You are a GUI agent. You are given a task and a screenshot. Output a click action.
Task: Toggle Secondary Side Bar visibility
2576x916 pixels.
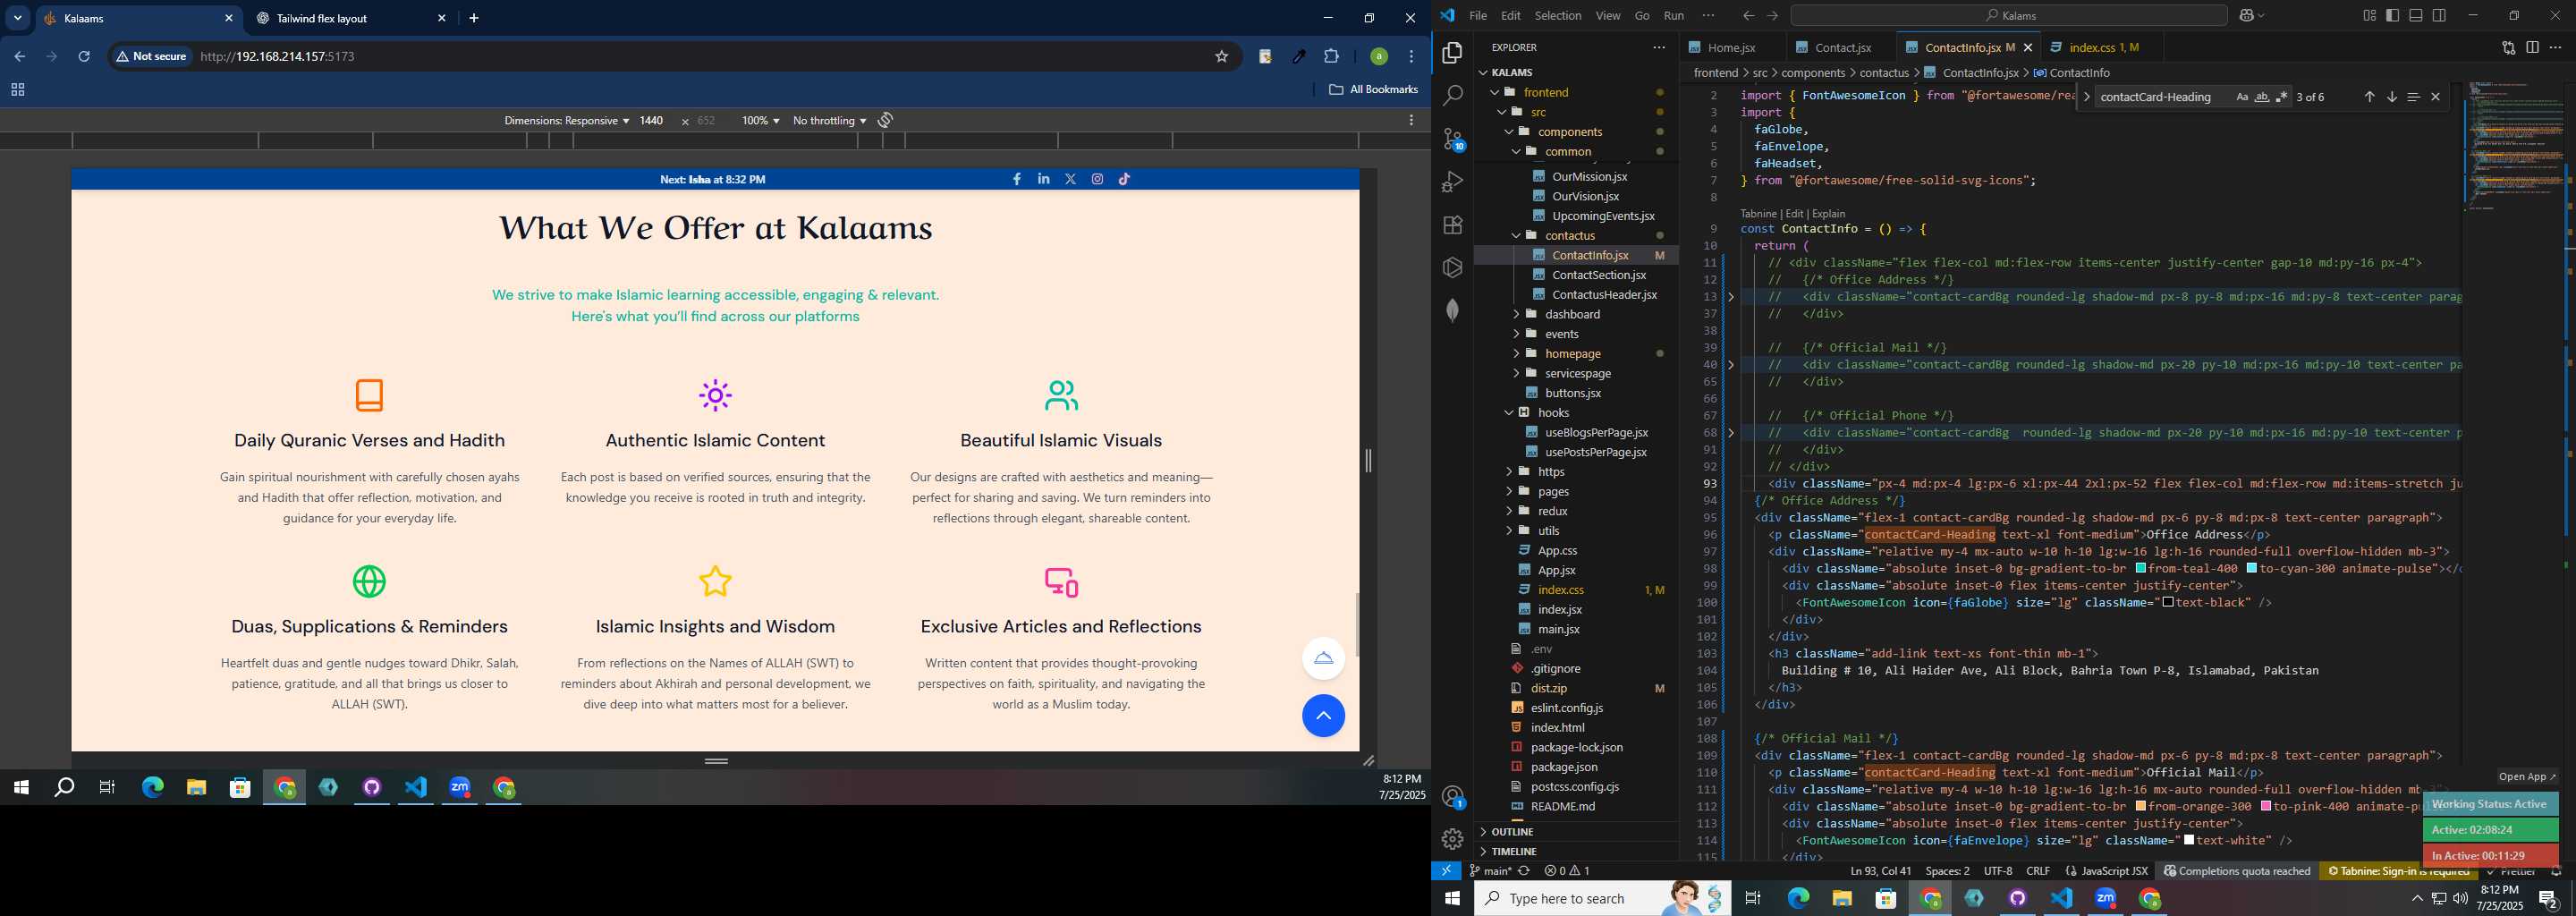pyautogui.click(x=2438, y=15)
